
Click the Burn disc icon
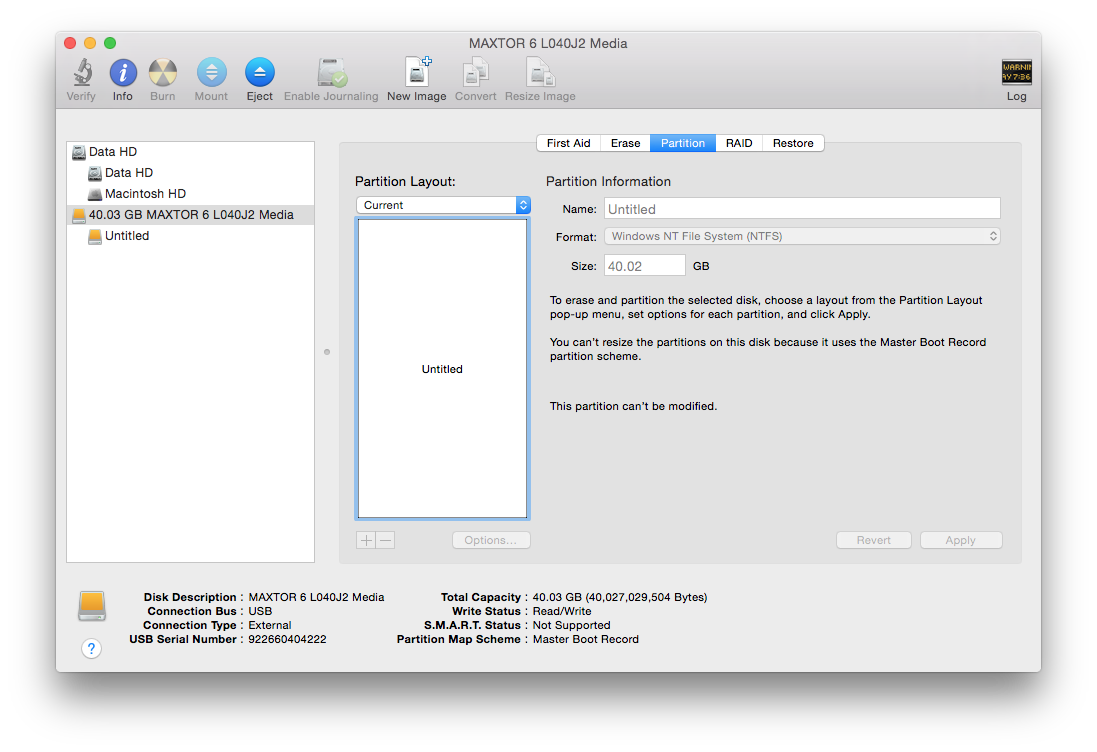click(x=162, y=73)
